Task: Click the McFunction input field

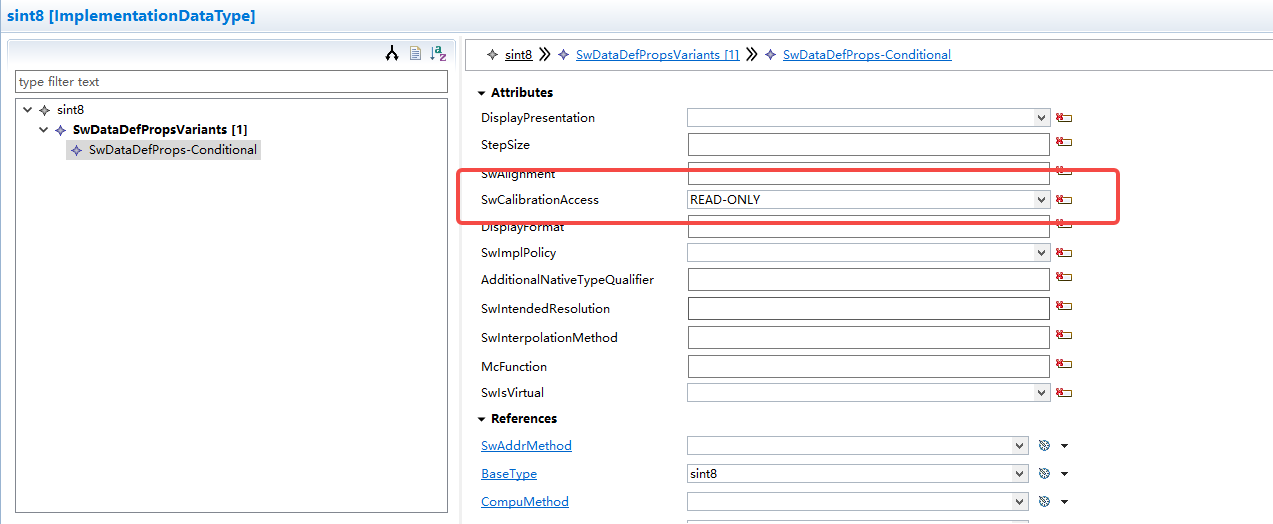Action: pyautogui.click(x=868, y=366)
